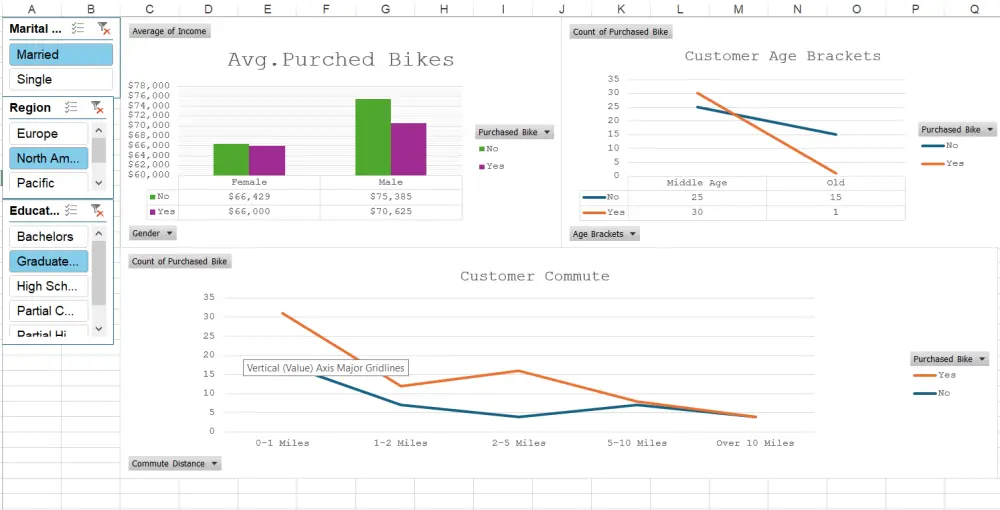Screen dimensions: 1000x510
Task: Clear filter on Marital Status slicer
Action: [x=103, y=29]
